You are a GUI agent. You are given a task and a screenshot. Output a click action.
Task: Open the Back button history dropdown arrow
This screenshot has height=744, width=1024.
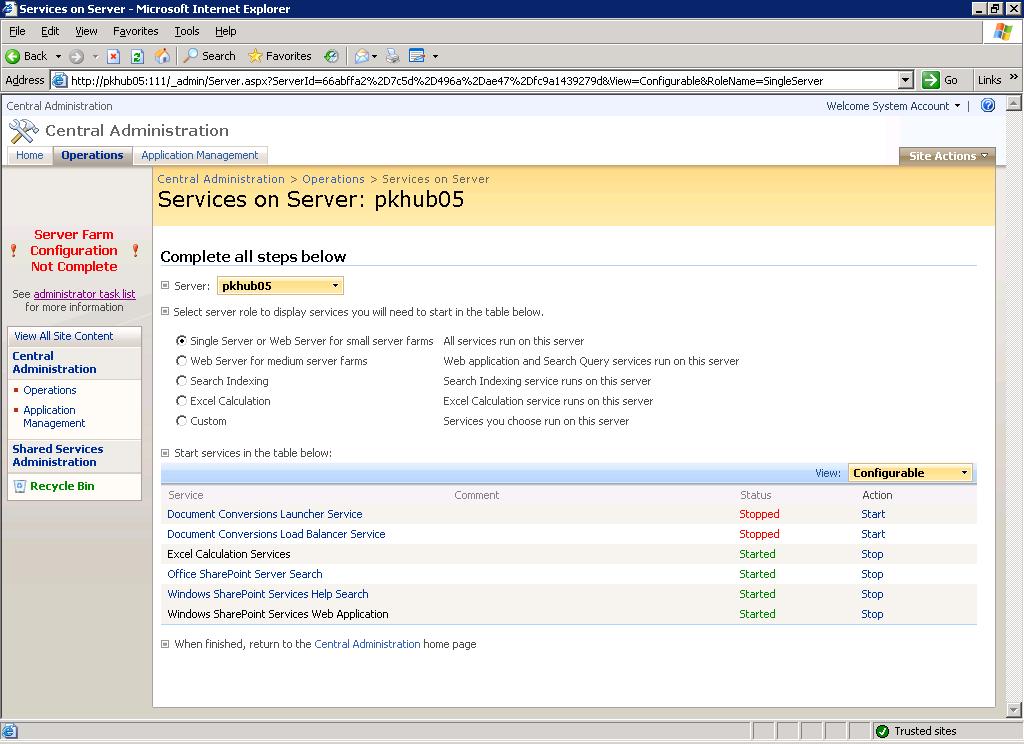58,56
